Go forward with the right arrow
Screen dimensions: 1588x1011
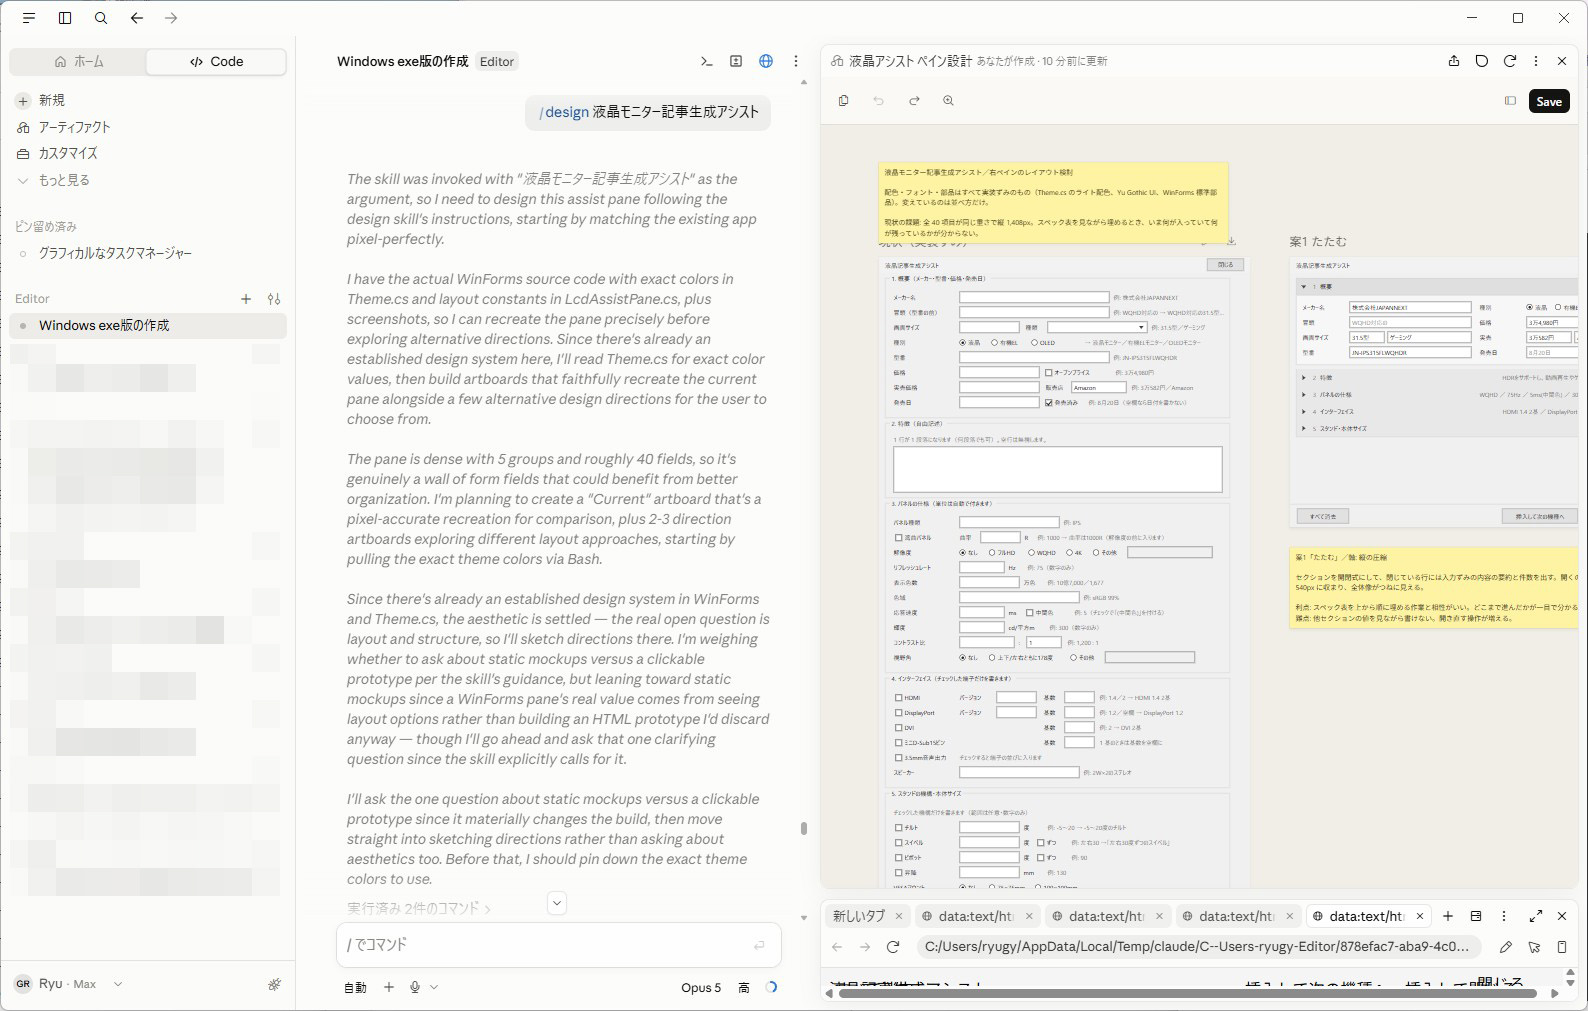coord(171,18)
